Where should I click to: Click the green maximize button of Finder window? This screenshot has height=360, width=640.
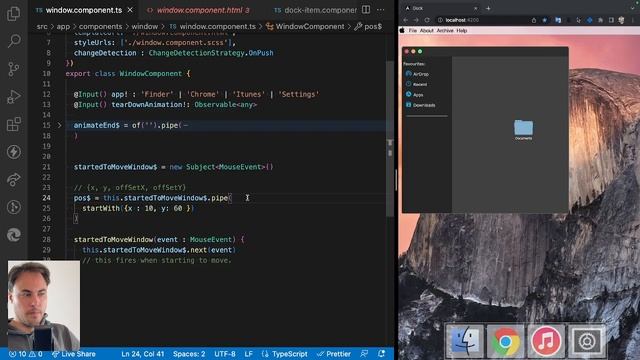point(420,51)
